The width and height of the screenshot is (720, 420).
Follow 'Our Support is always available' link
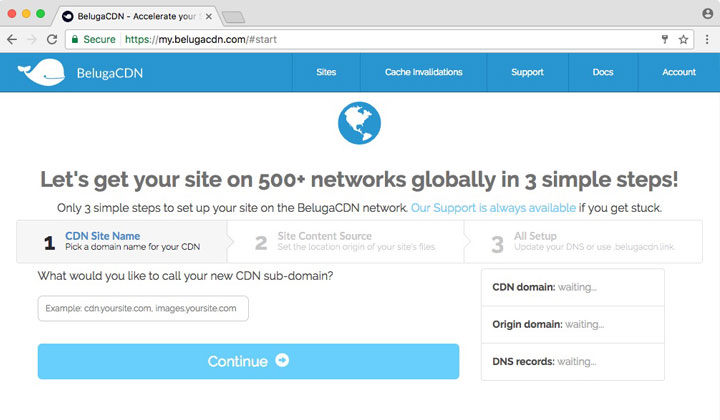coord(493,208)
